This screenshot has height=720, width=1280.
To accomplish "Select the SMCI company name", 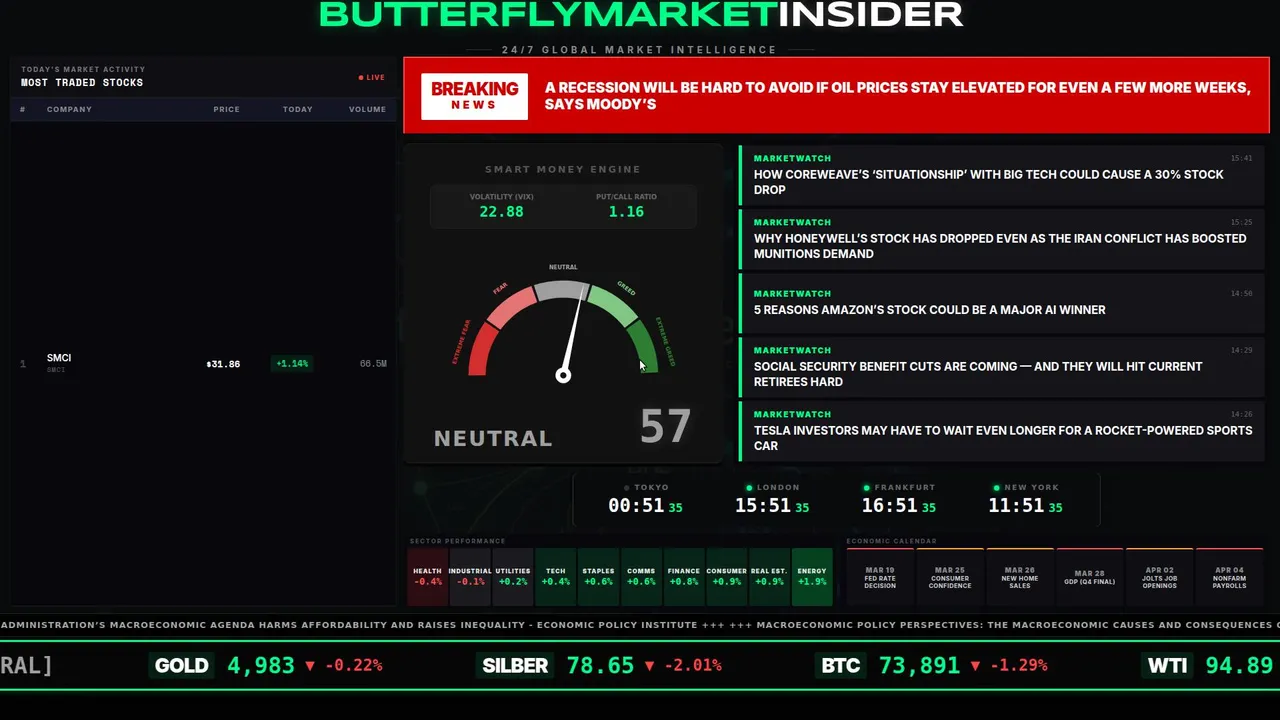I will tap(59, 358).
